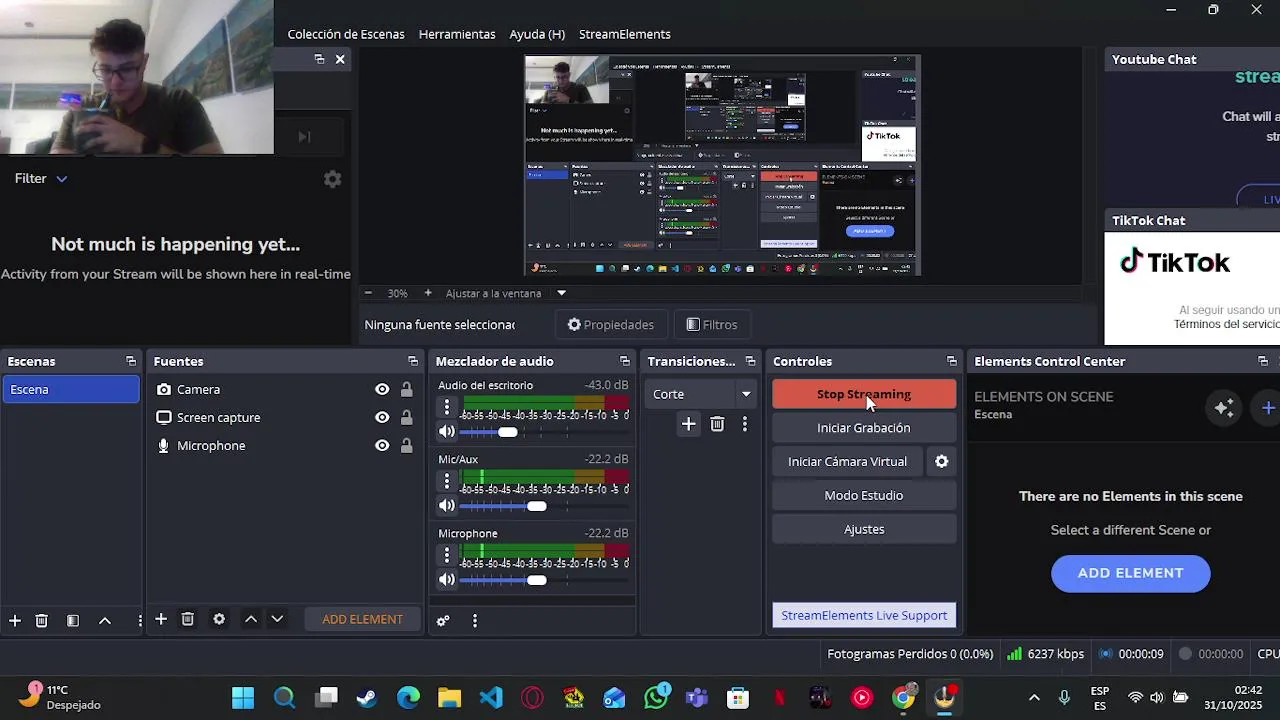Click Iniciar Cámara Virtual button
This screenshot has width=1280, height=720.
[847, 462]
